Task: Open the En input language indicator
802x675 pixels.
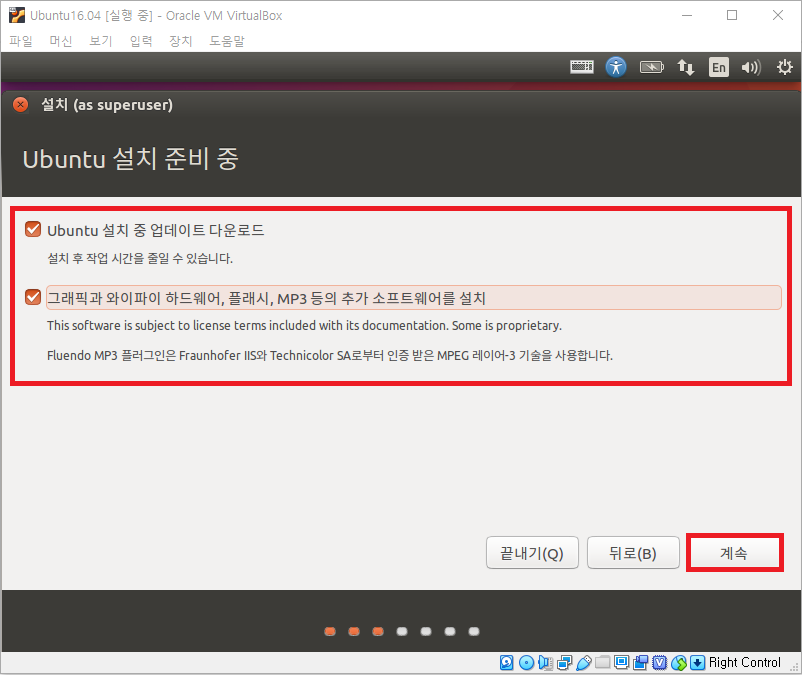Action: point(719,67)
